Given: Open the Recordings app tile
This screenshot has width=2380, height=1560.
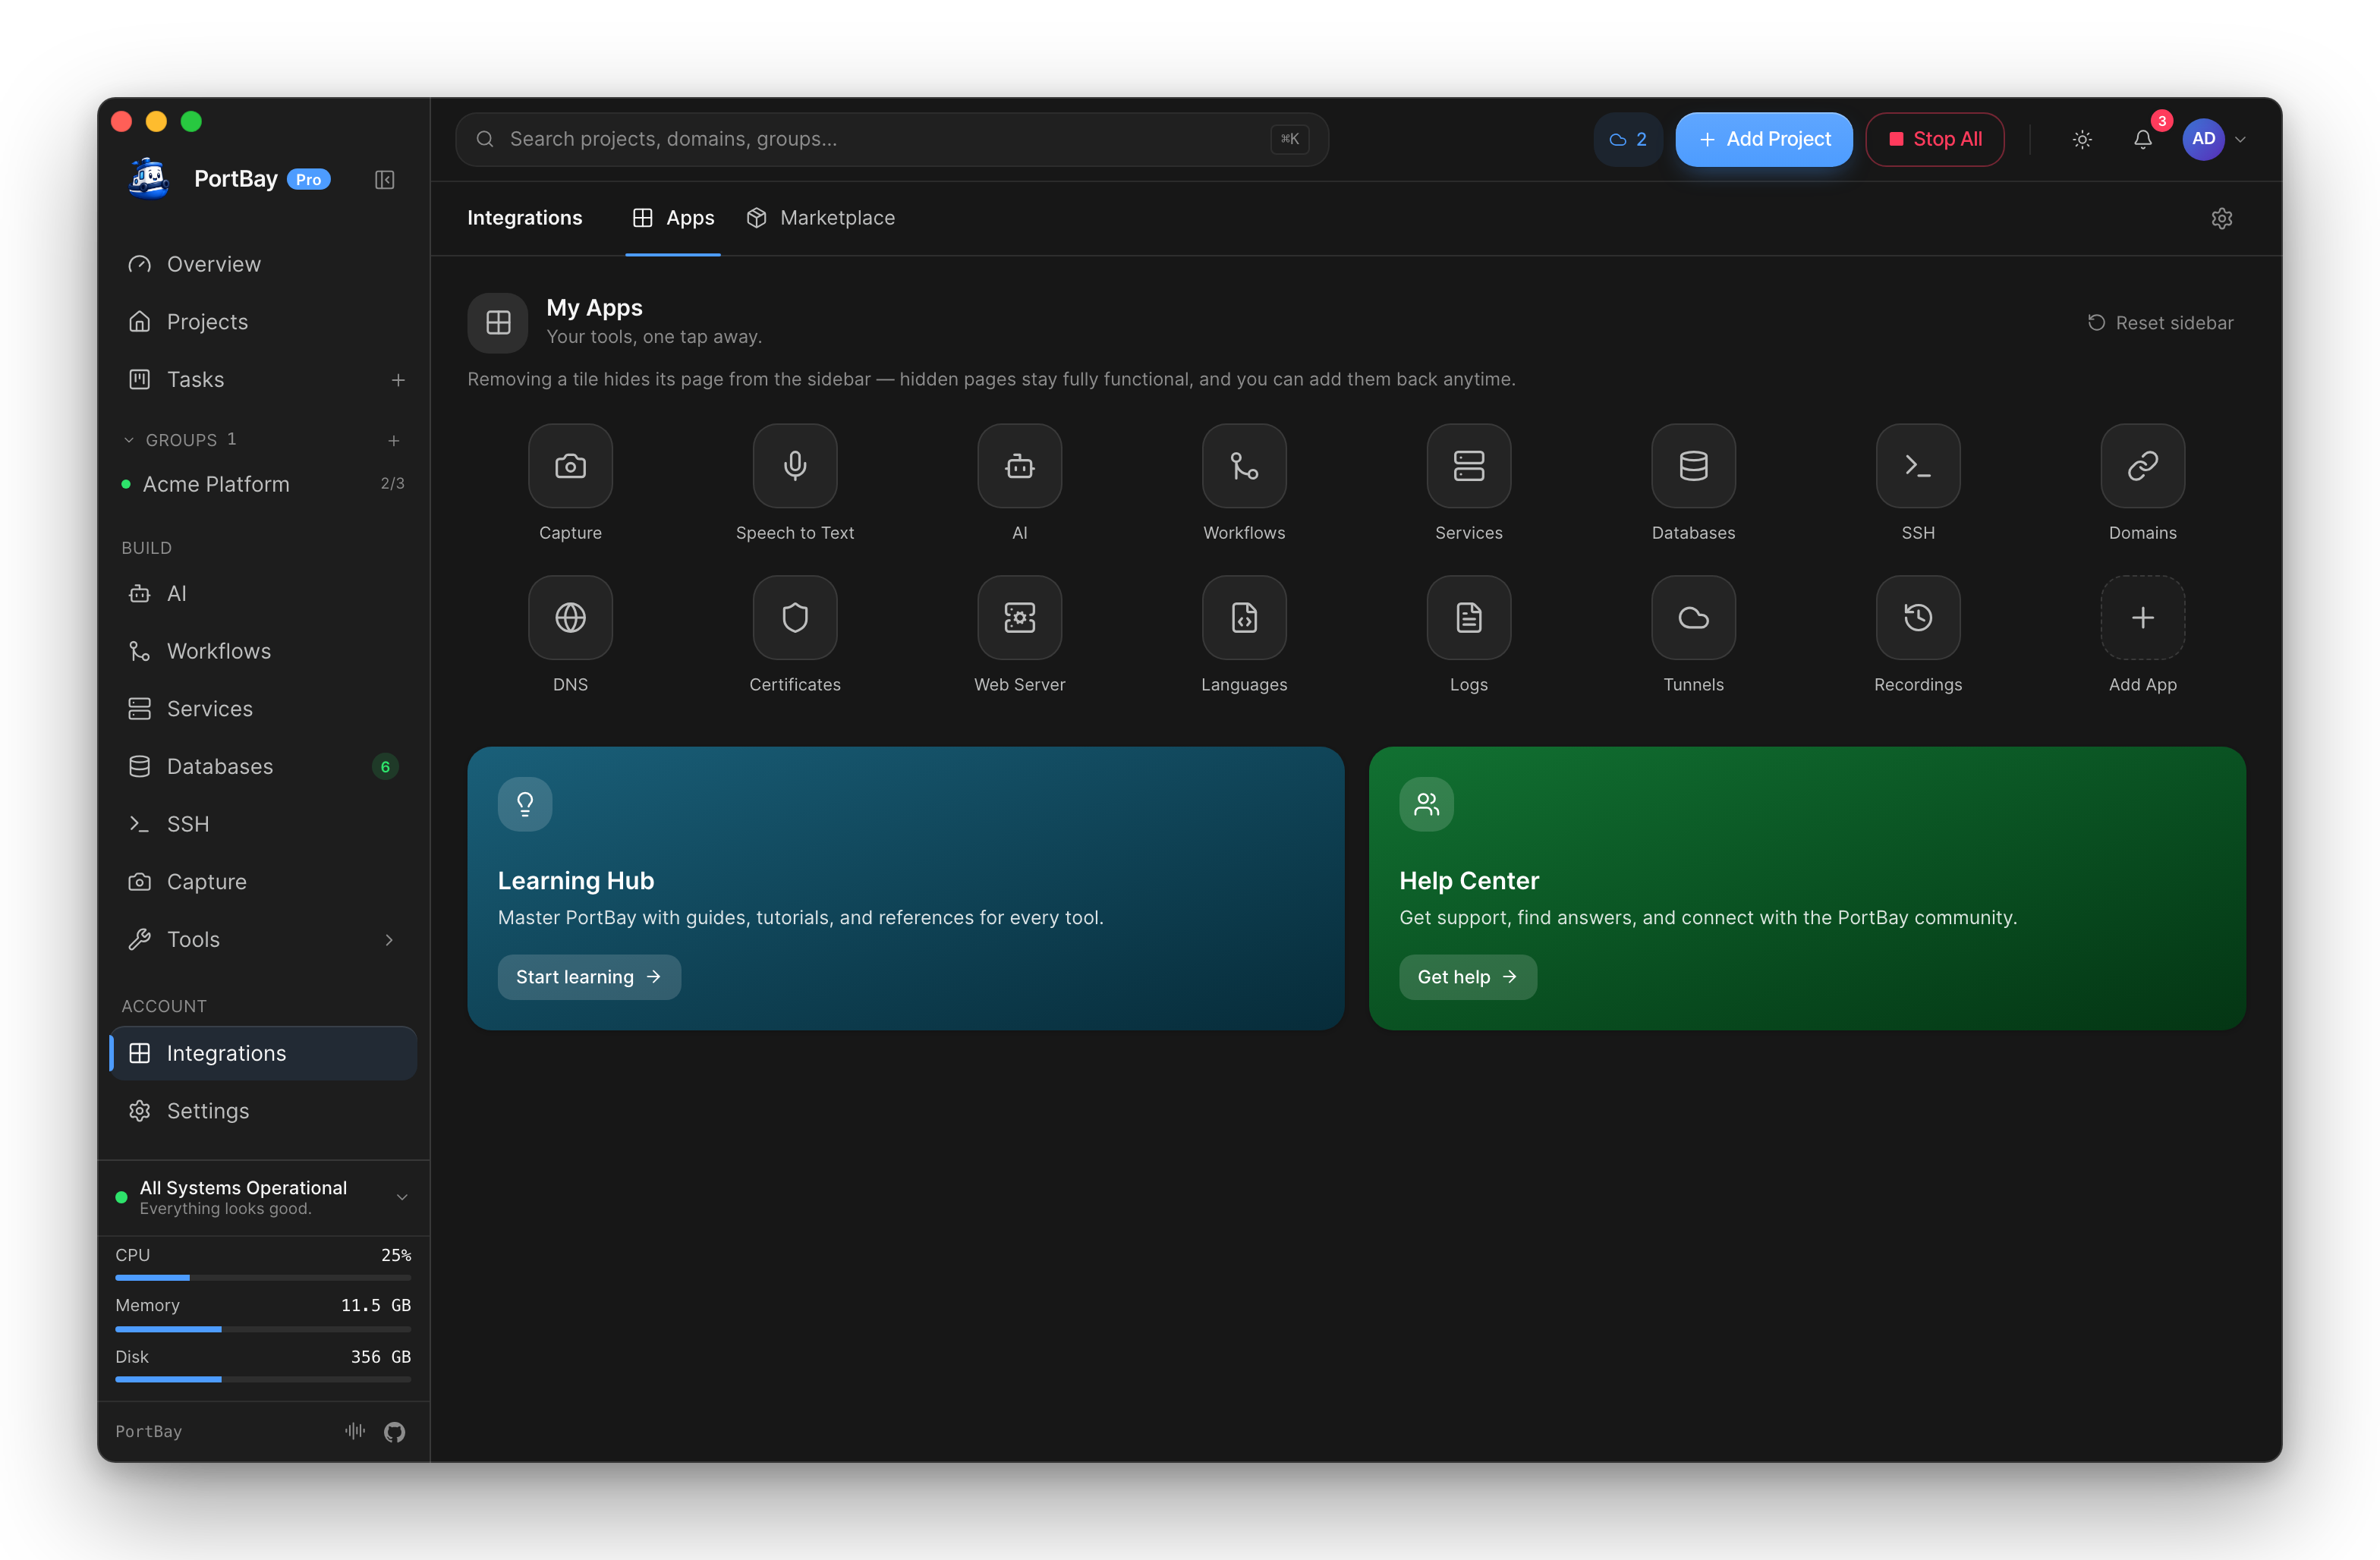Looking at the screenshot, I should point(1918,617).
